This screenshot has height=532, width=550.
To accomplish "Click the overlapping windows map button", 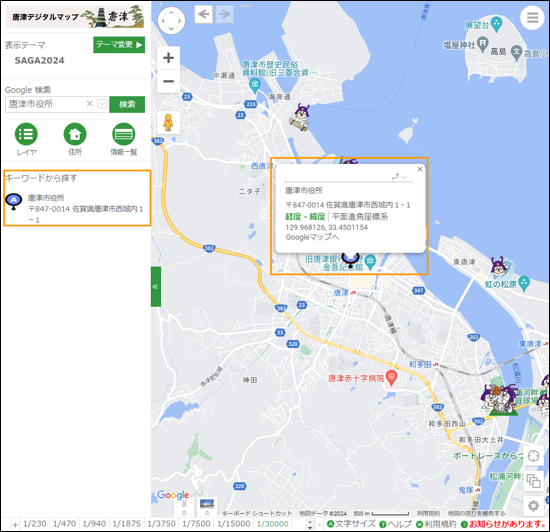I will click(533, 481).
